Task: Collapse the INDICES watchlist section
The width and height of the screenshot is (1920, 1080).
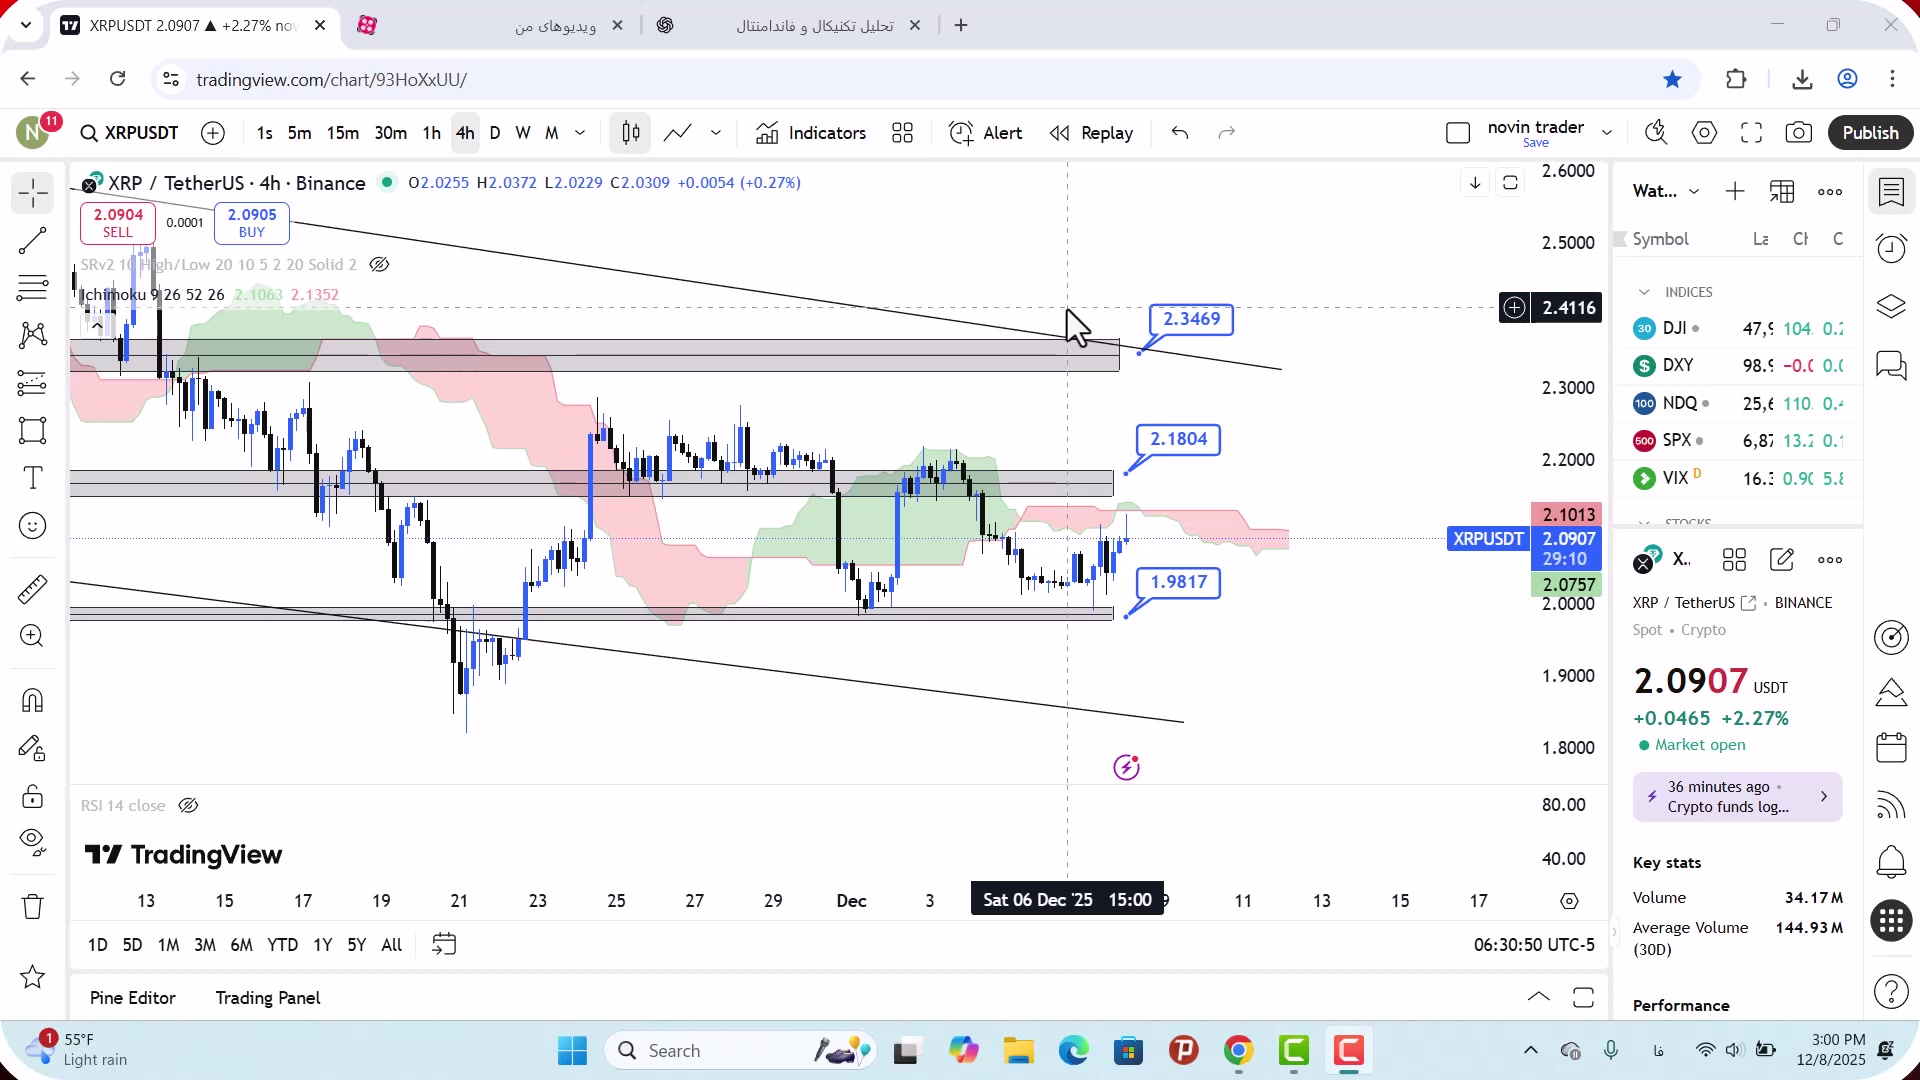Action: [1644, 292]
